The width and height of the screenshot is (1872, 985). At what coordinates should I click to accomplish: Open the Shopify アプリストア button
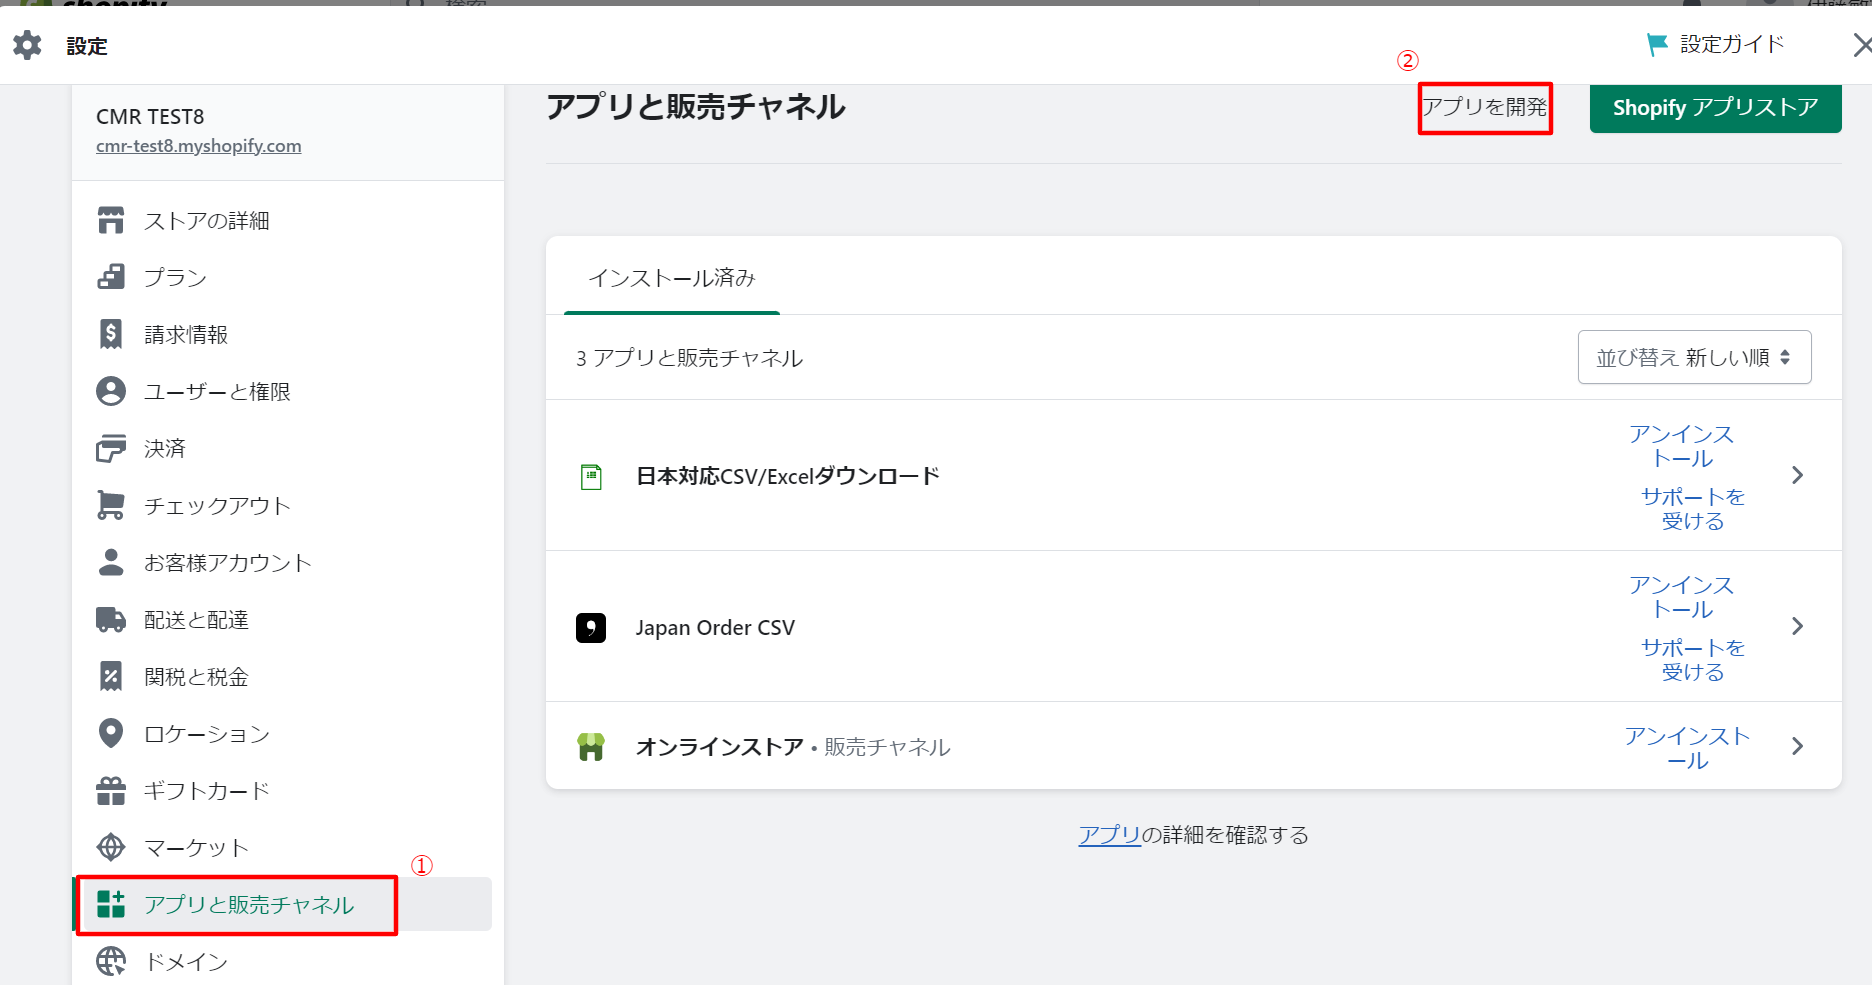click(1715, 107)
